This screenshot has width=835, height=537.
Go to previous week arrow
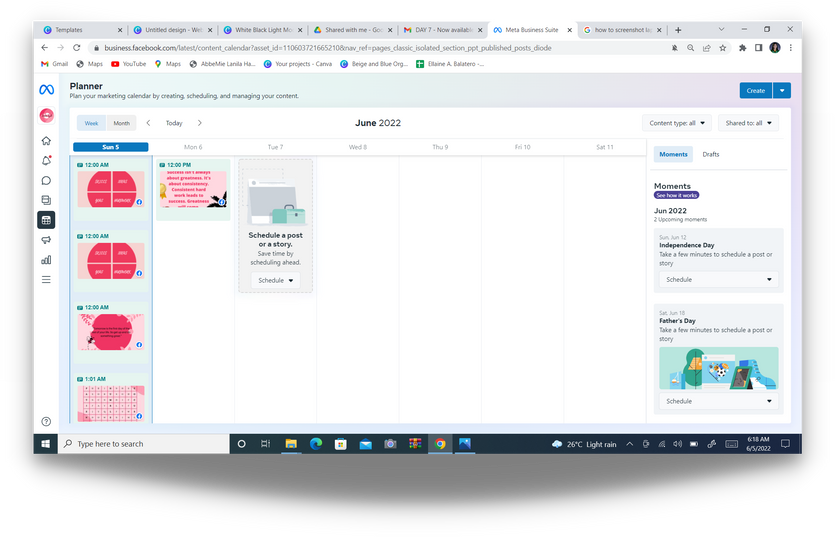pyautogui.click(x=149, y=123)
